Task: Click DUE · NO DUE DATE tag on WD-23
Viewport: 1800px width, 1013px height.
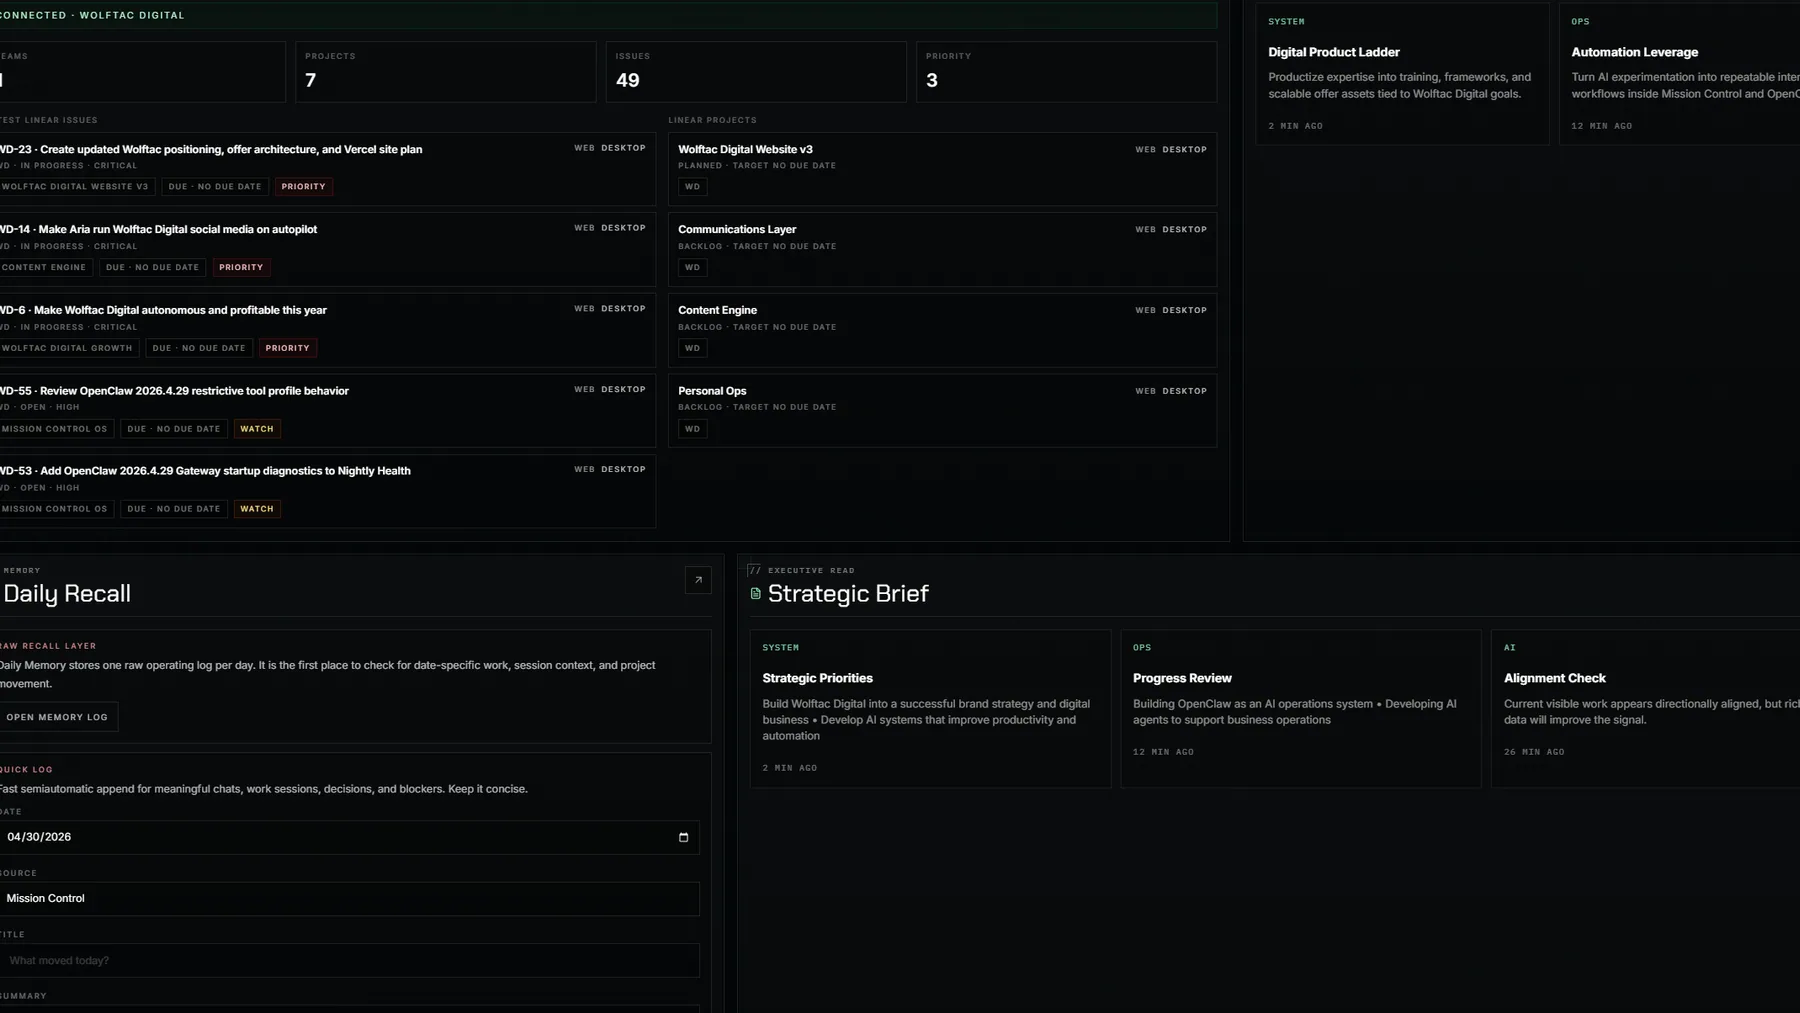Action: 215,187
